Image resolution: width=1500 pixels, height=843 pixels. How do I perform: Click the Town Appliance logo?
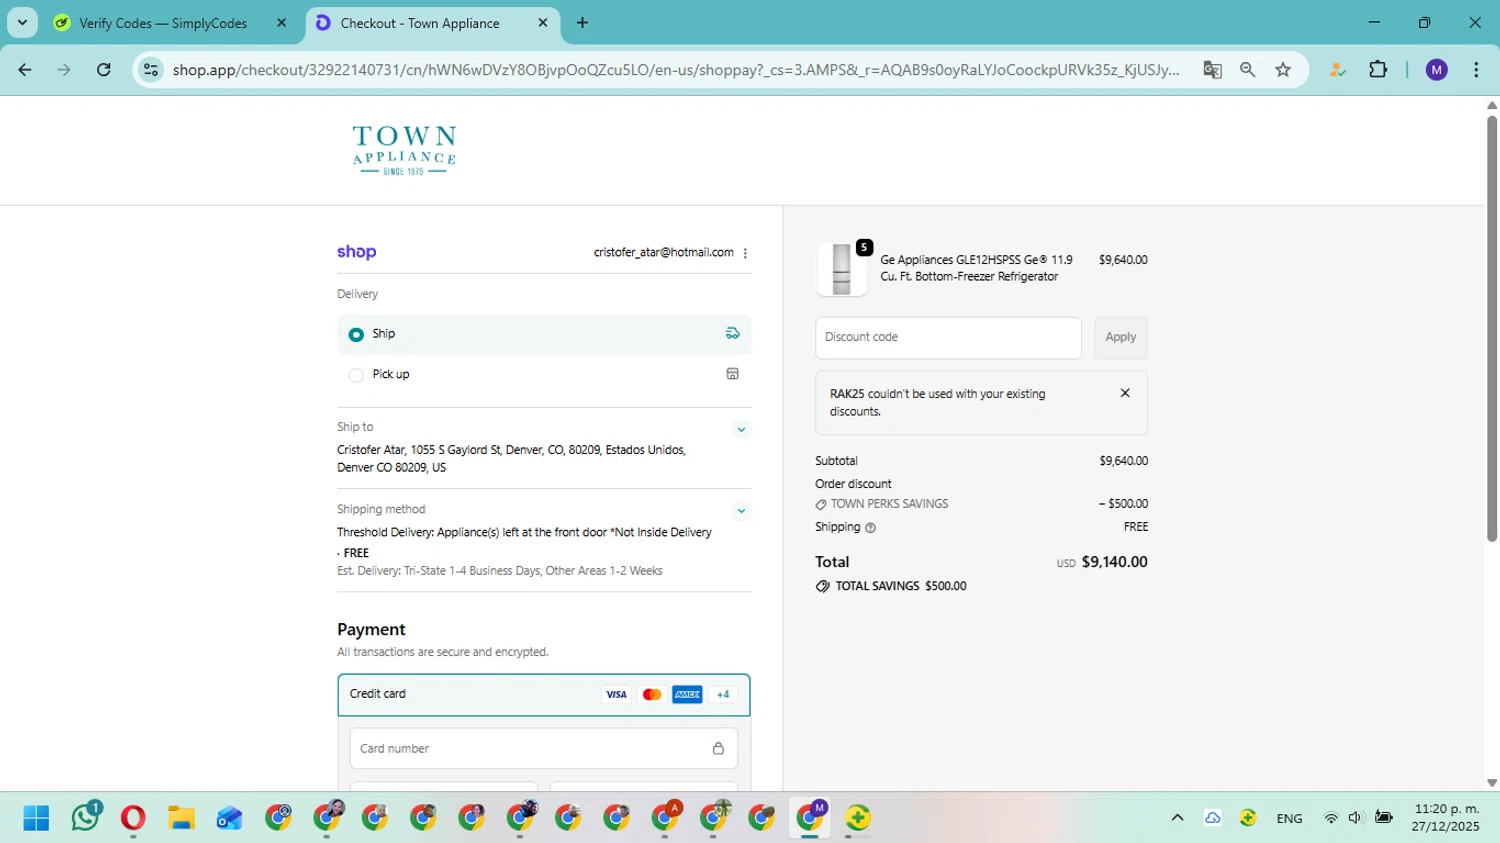(404, 150)
